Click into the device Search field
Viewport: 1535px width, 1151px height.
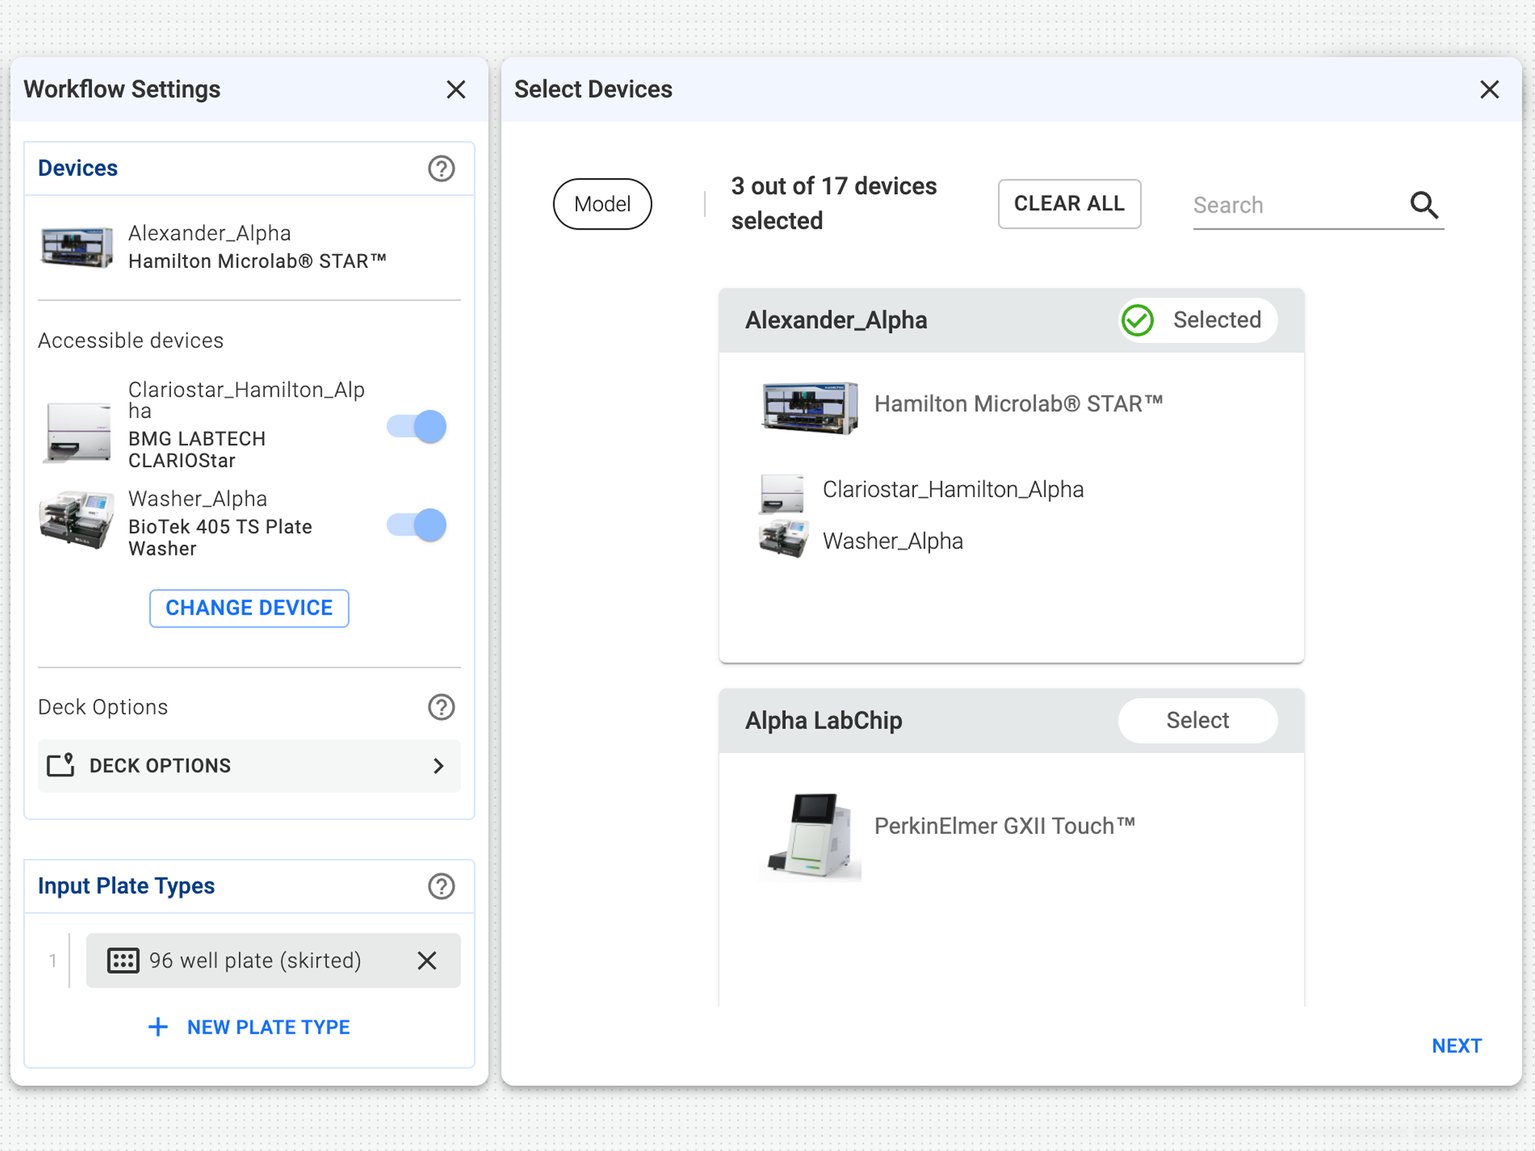tap(1295, 205)
